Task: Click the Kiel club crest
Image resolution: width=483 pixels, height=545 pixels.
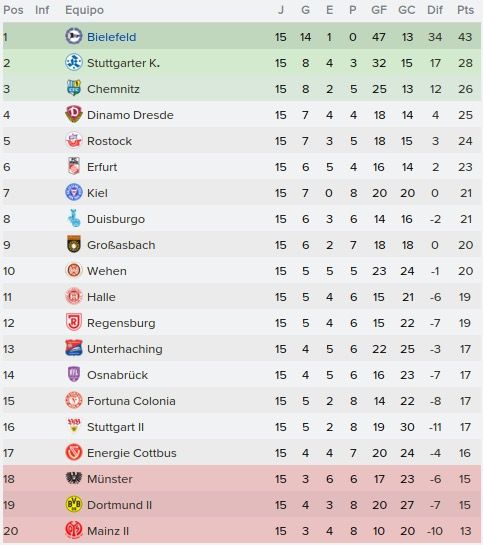Action: pyautogui.click(x=74, y=192)
